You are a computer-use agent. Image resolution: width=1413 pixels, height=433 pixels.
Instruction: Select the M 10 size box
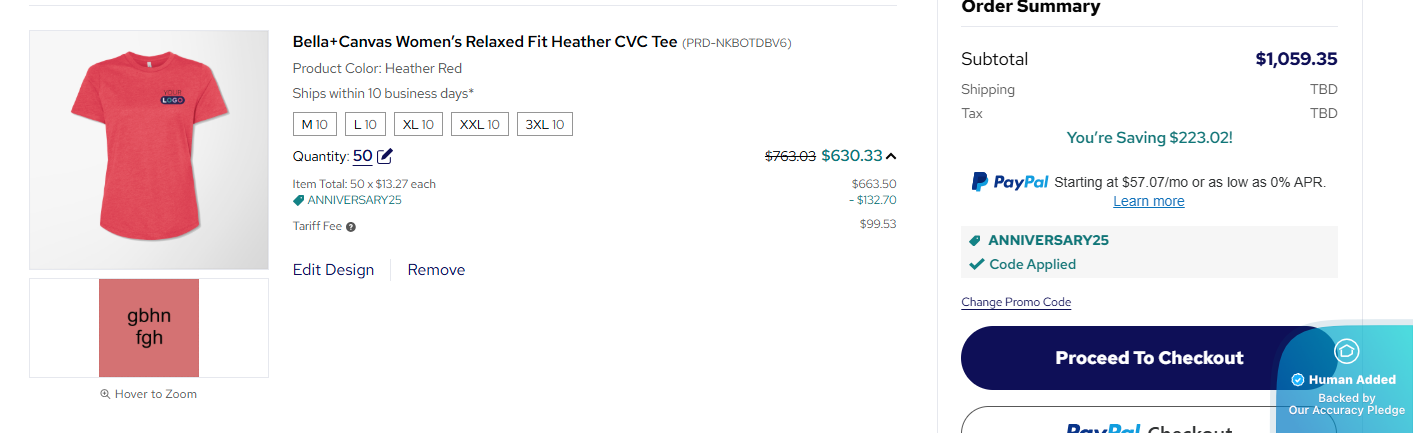tap(315, 125)
